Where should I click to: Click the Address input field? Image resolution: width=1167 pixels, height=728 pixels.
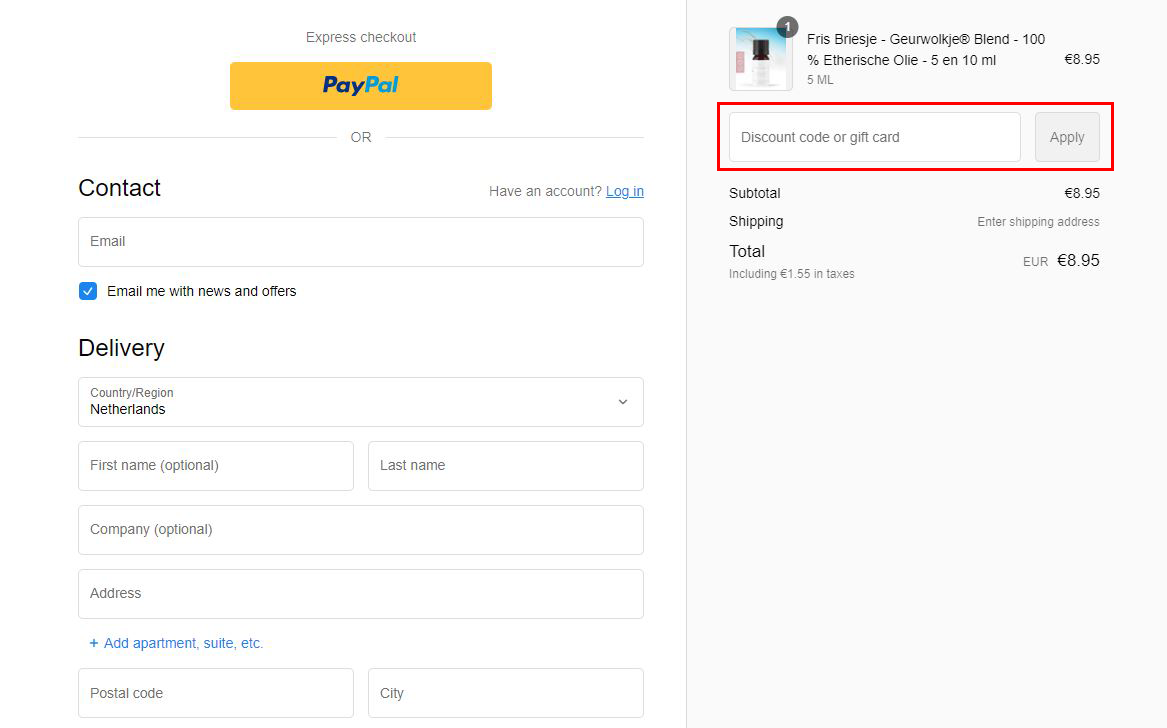point(360,594)
